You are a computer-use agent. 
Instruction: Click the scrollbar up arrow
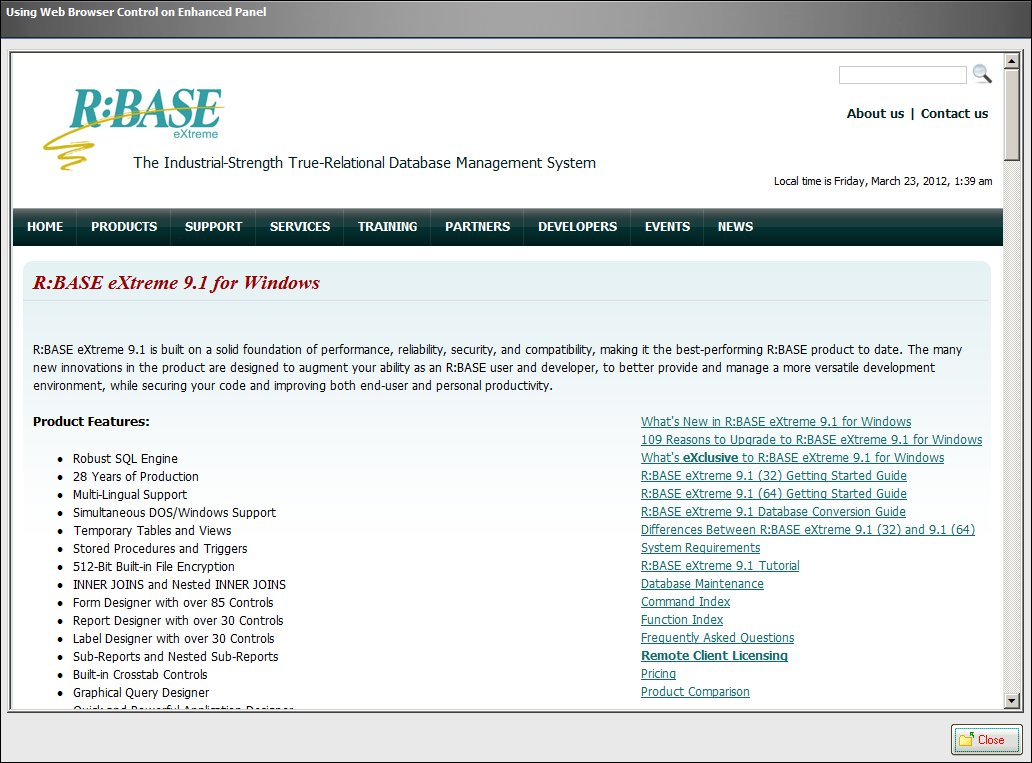pyautogui.click(x=1011, y=62)
